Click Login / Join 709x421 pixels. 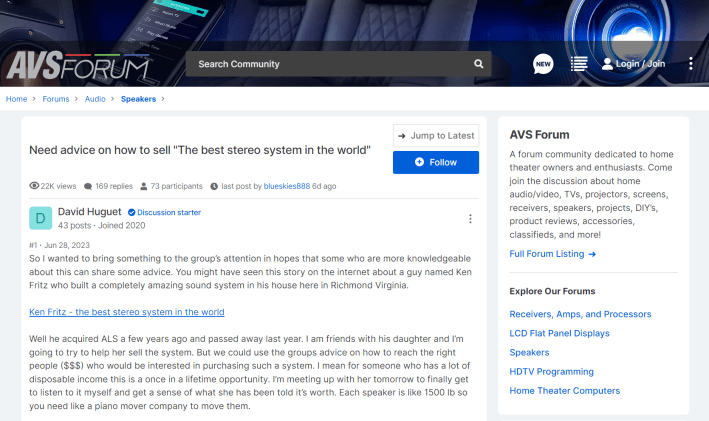[x=640, y=64]
